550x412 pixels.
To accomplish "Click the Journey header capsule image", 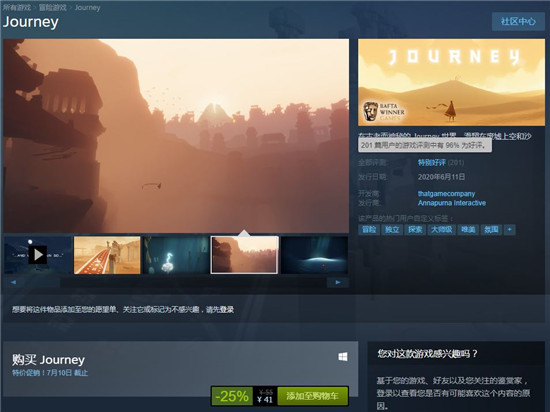I will tap(451, 82).
